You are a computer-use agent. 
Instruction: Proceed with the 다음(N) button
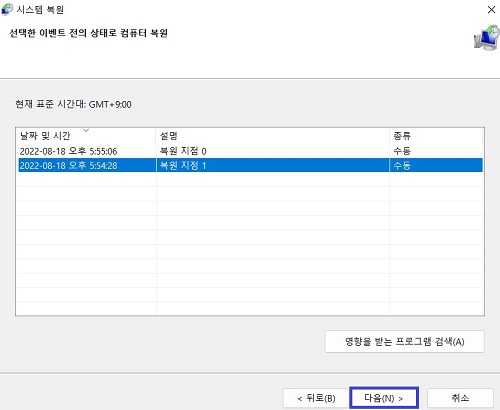click(384, 398)
